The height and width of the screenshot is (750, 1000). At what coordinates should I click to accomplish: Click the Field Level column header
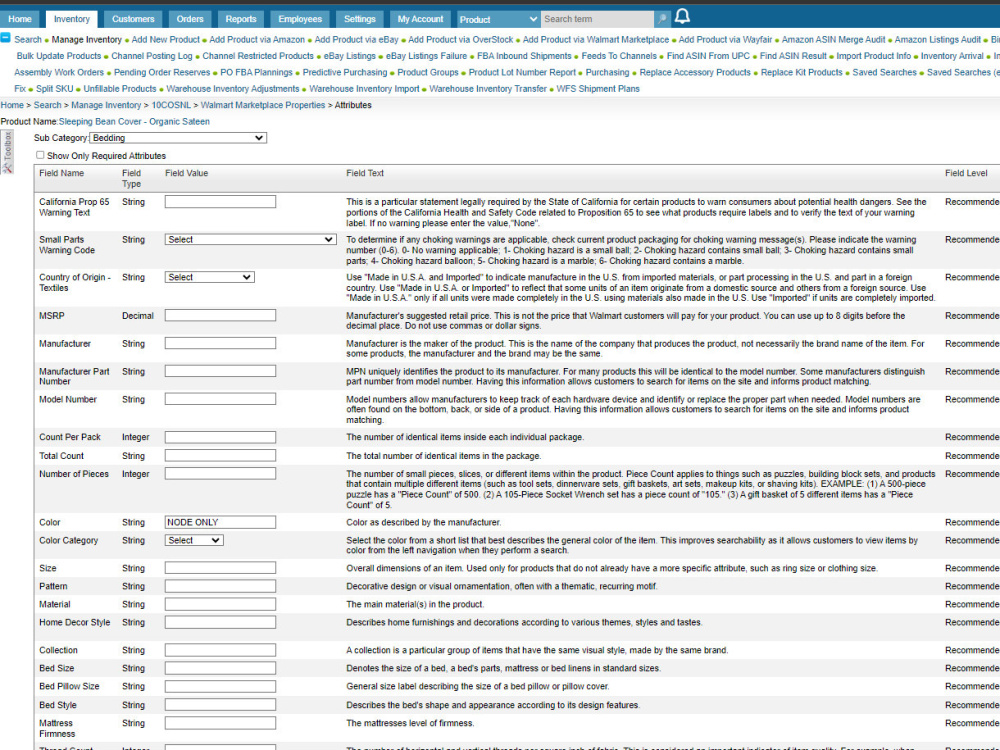coord(966,173)
